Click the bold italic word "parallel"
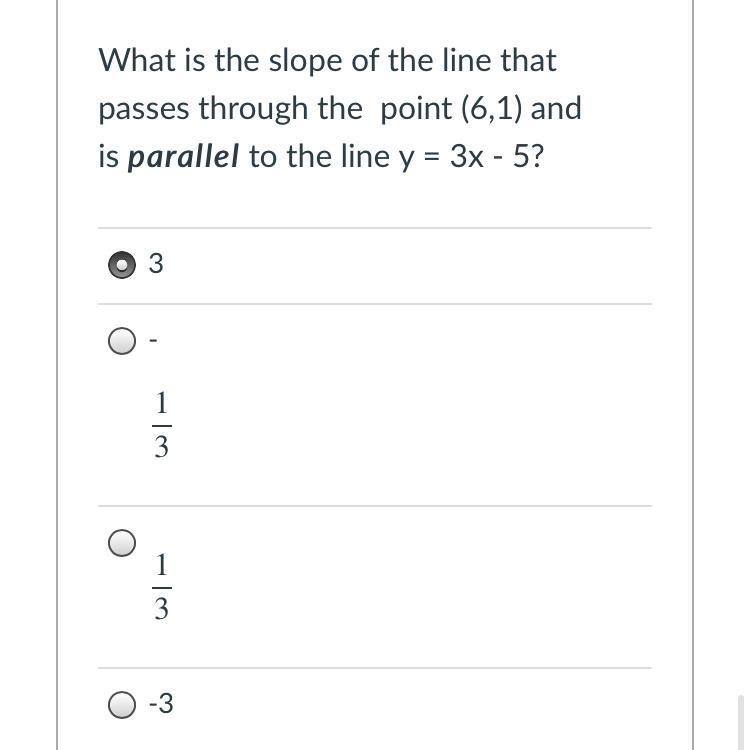This screenshot has width=750, height=750. 183,157
